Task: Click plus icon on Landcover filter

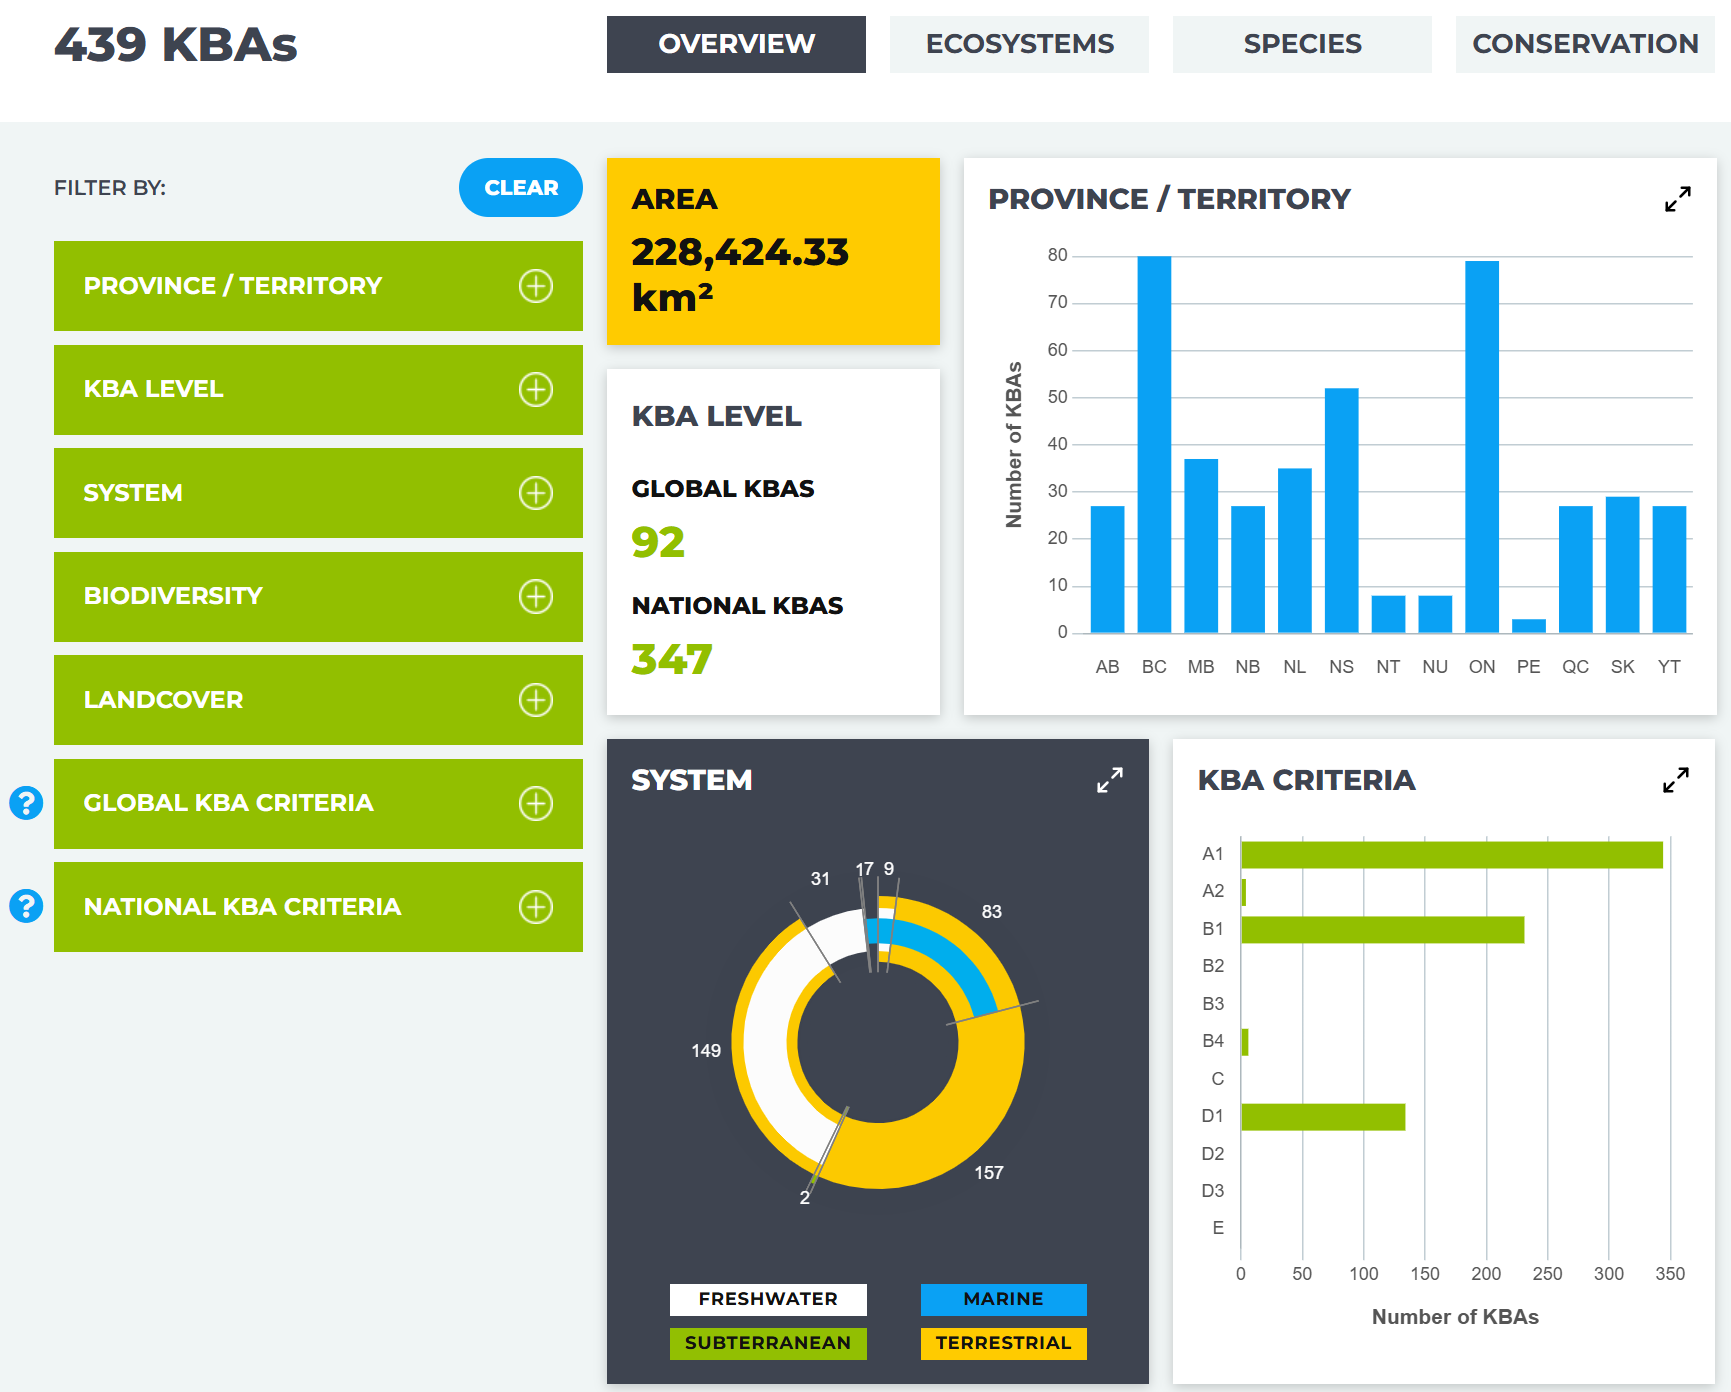Action: point(536,700)
